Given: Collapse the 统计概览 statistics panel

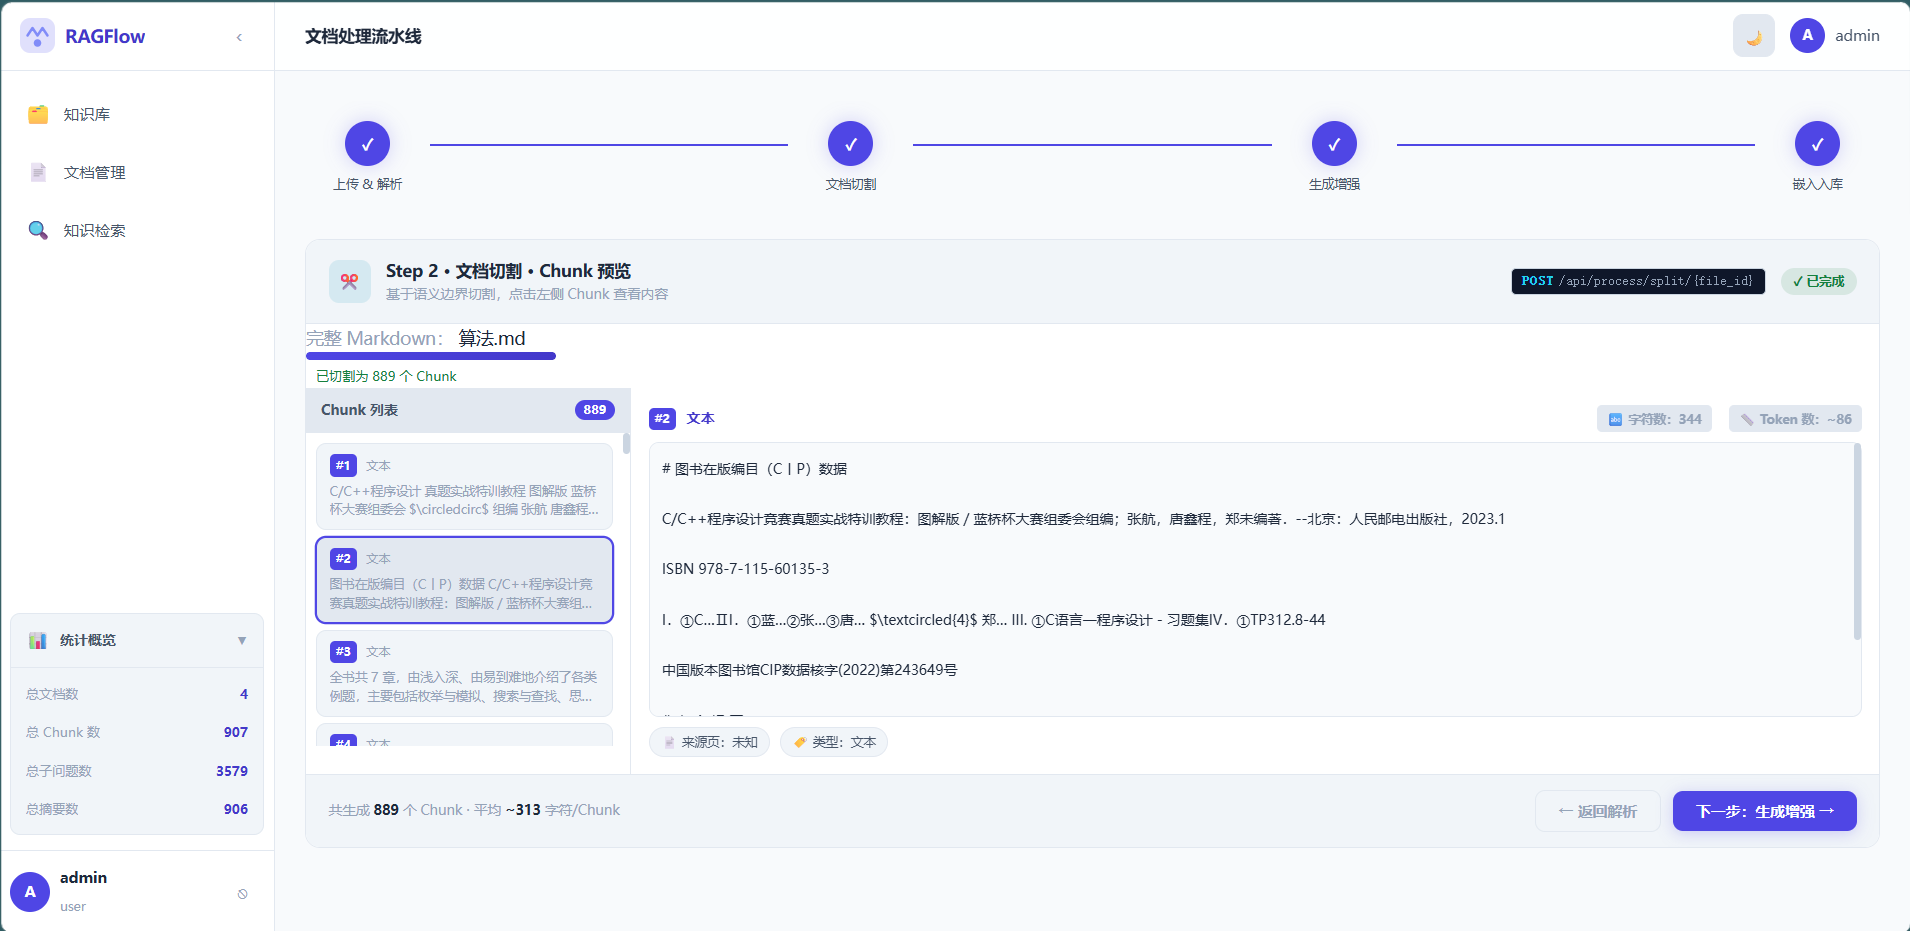Looking at the screenshot, I should (x=241, y=640).
